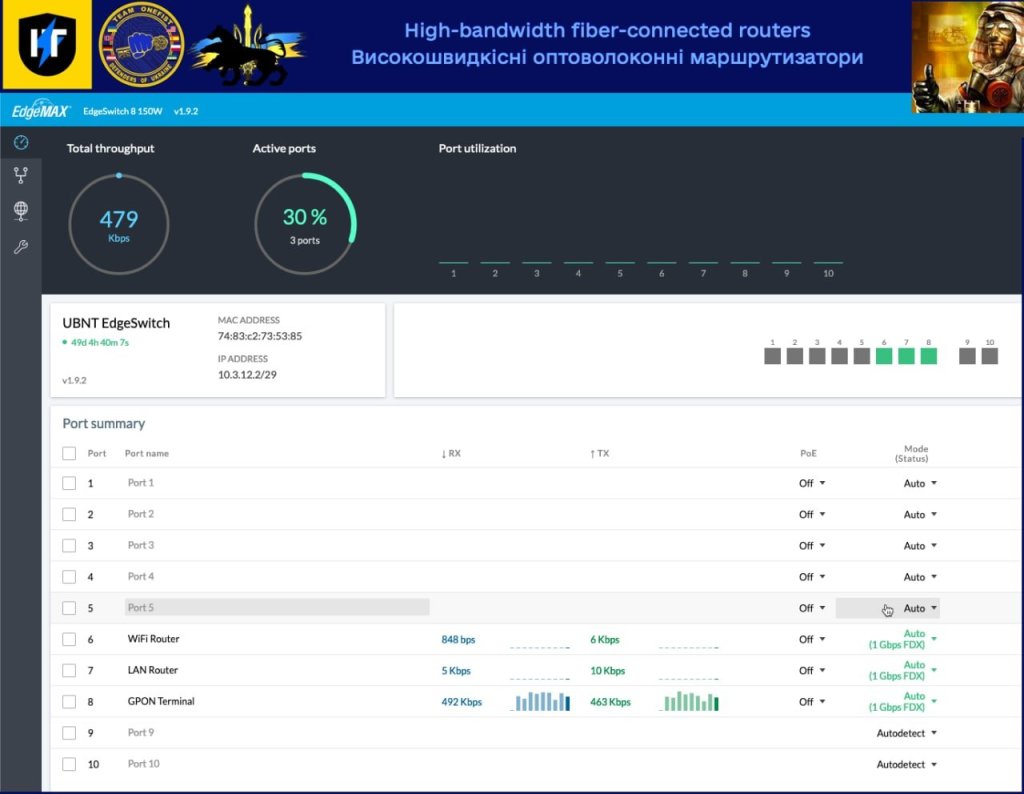This screenshot has width=1024, height=794.
Task: Sort by the RX column header
Action: 451,454
